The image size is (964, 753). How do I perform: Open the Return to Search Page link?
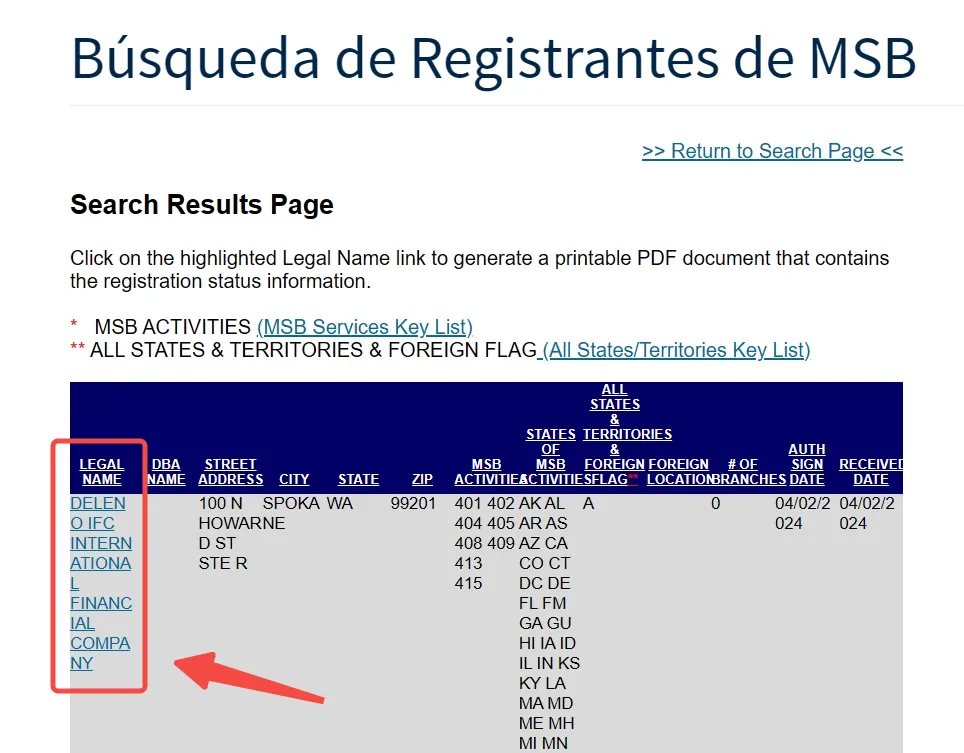[x=772, y=151]
